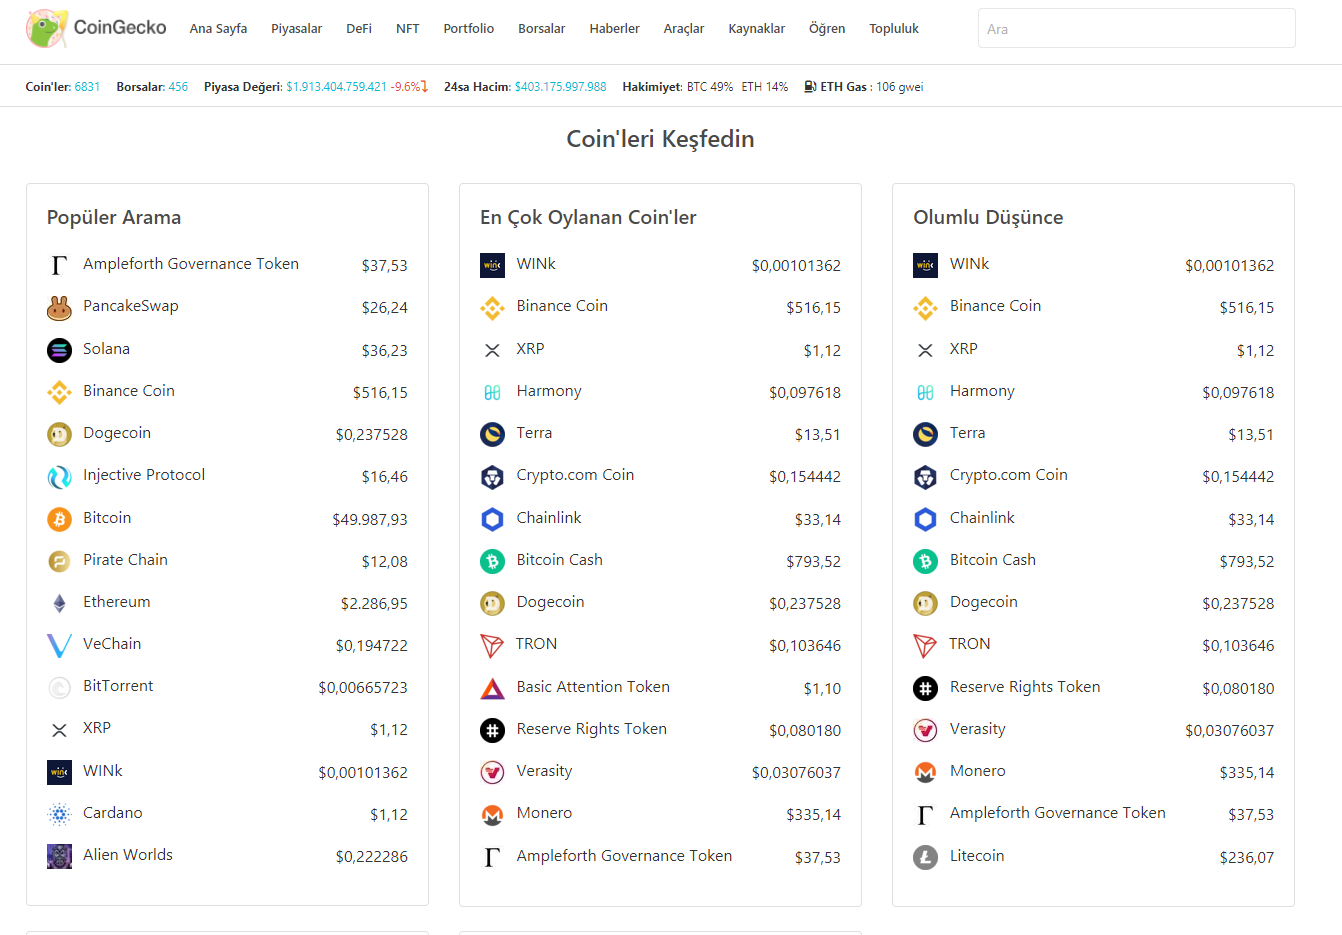This screenshot has width=1342, height=935.
Task: Click the CoinGecko logo
Action: point(96,29)
